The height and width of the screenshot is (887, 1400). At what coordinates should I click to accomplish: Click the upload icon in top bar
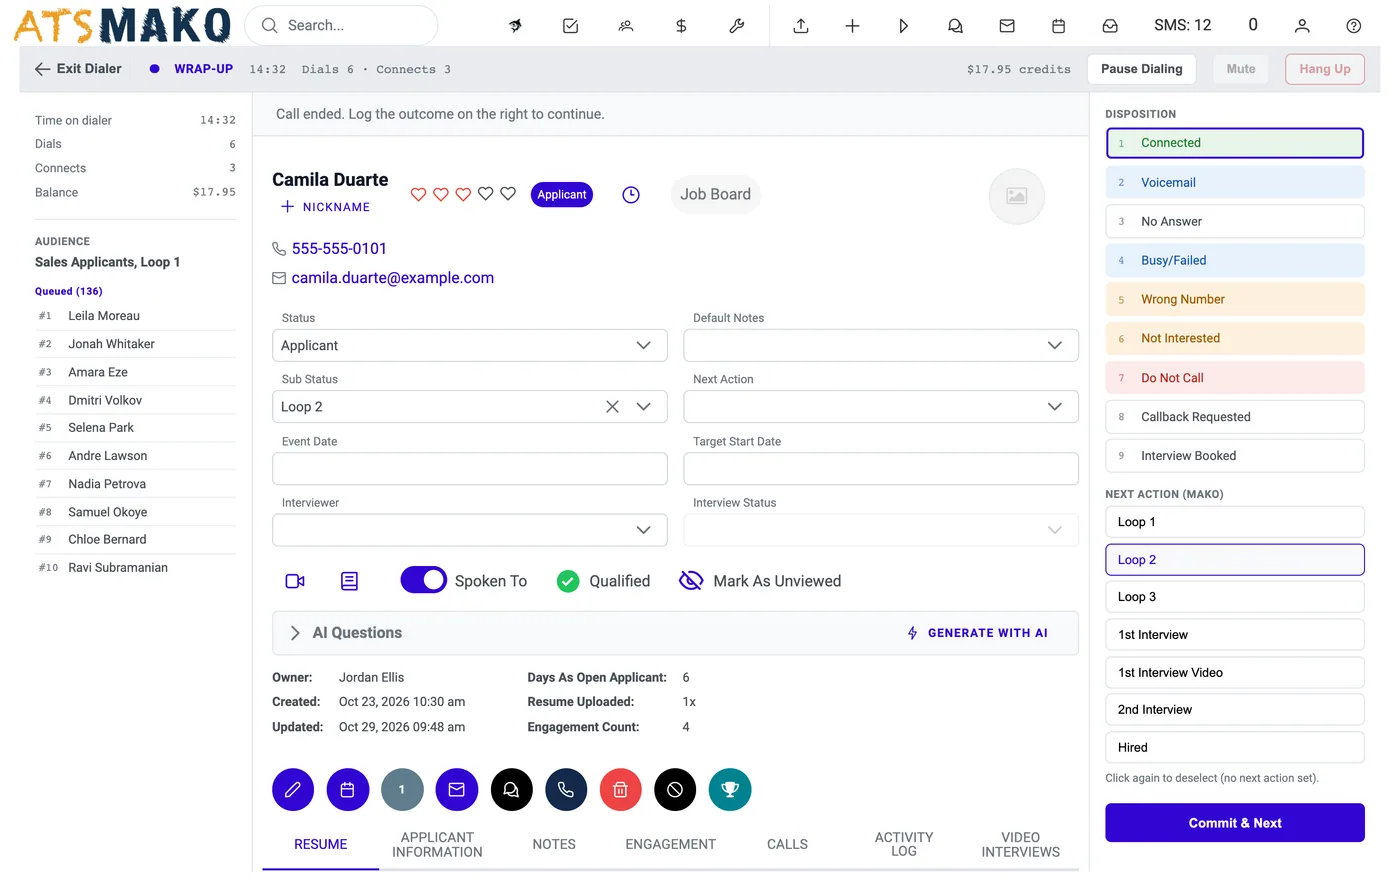tap(801, 26)
